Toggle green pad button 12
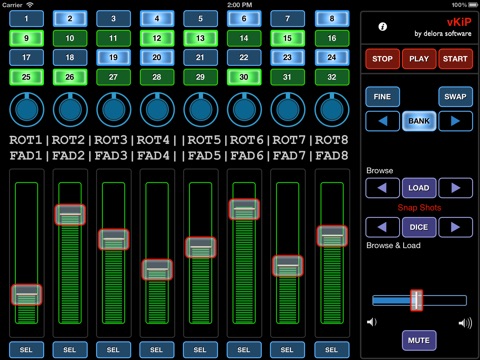The image size is (480, 360). point(157,38)
